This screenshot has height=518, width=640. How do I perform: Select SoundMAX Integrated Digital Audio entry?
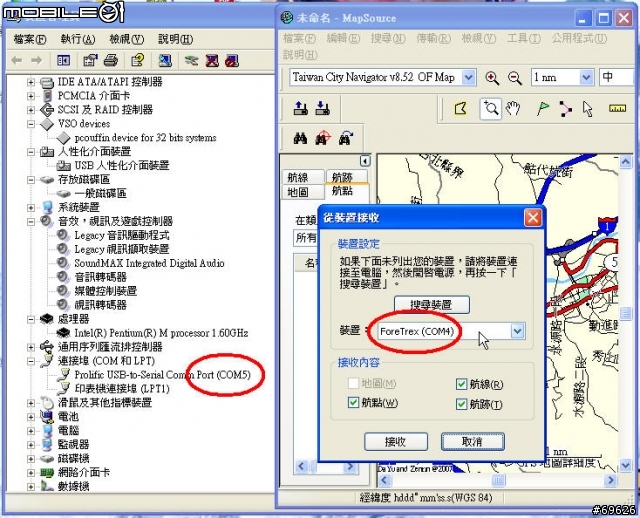pos(149,263)
